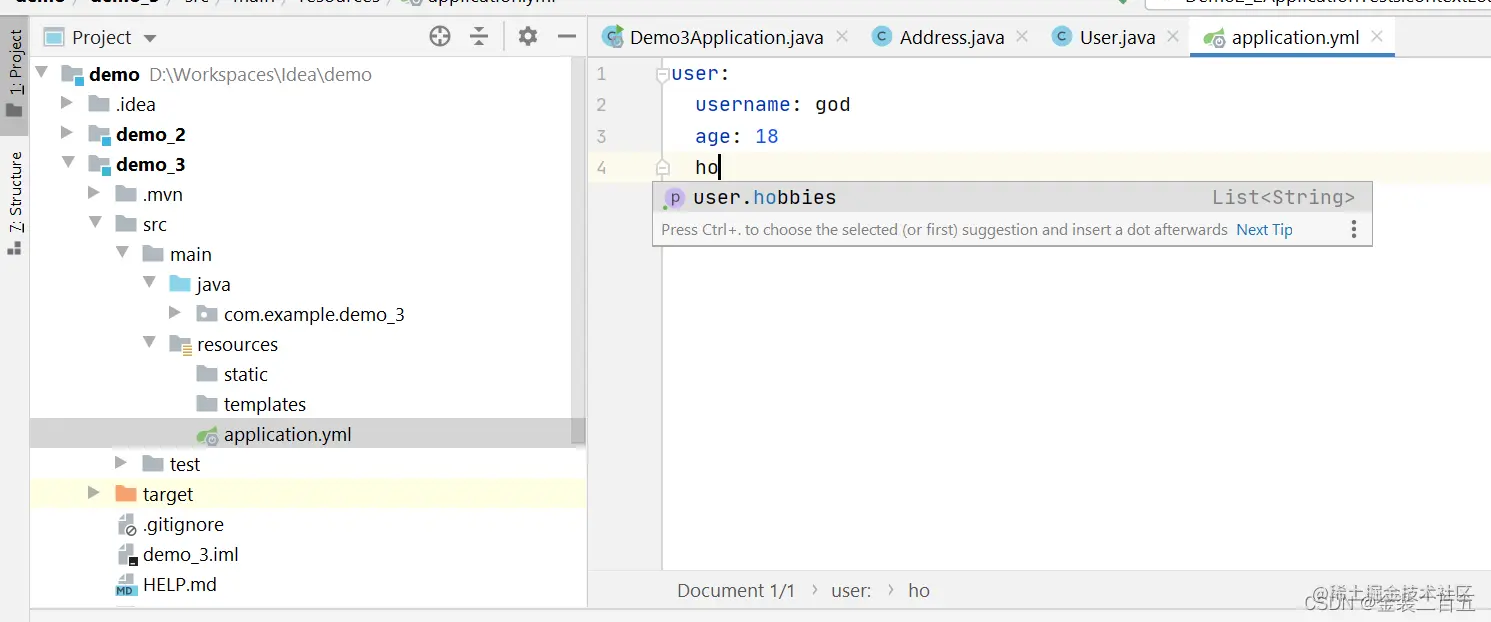Screen dimensions: 1491x622
Task: Click the class icon on User.java tab
Action: click(1062, 37)
